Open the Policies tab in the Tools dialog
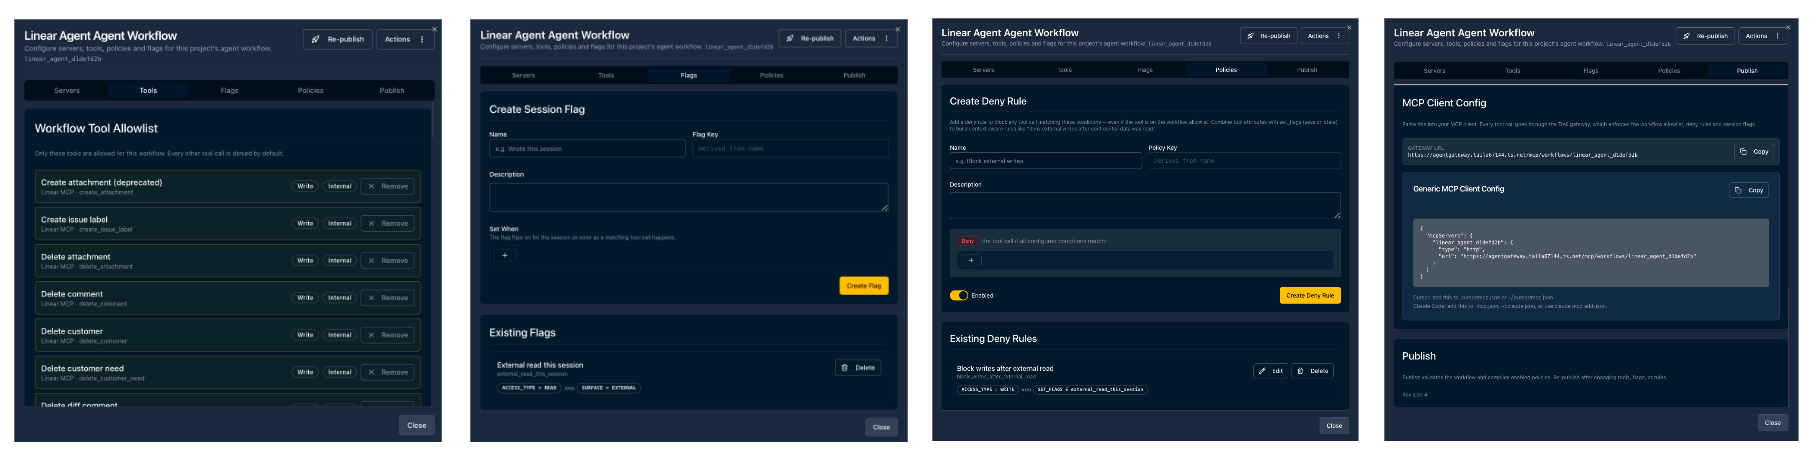Viewport: 1816px width, 456px height. pos(310,90)
